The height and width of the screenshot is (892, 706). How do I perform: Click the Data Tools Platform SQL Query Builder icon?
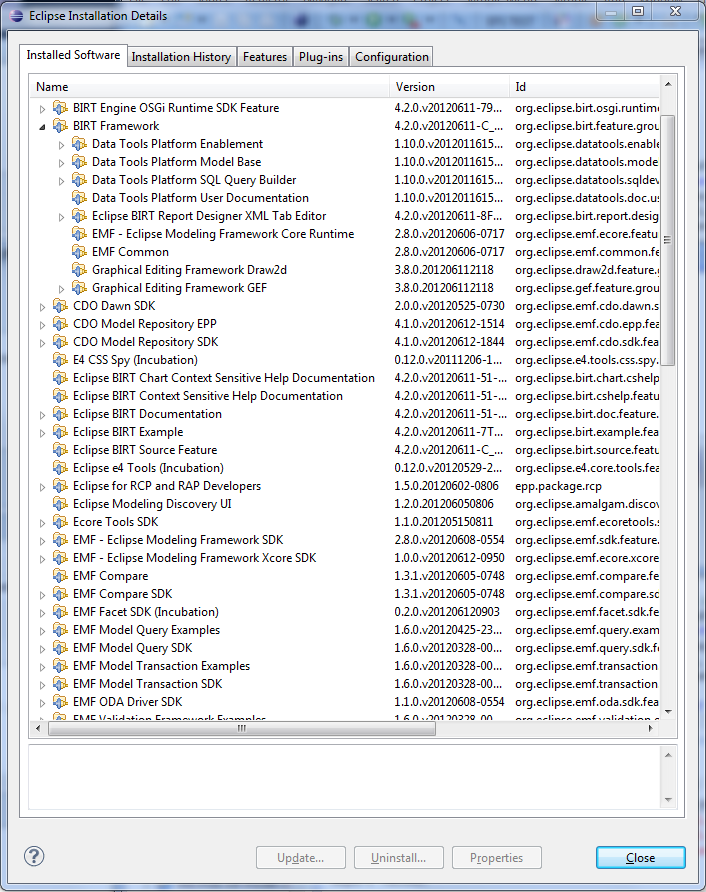tap(79, 180)
